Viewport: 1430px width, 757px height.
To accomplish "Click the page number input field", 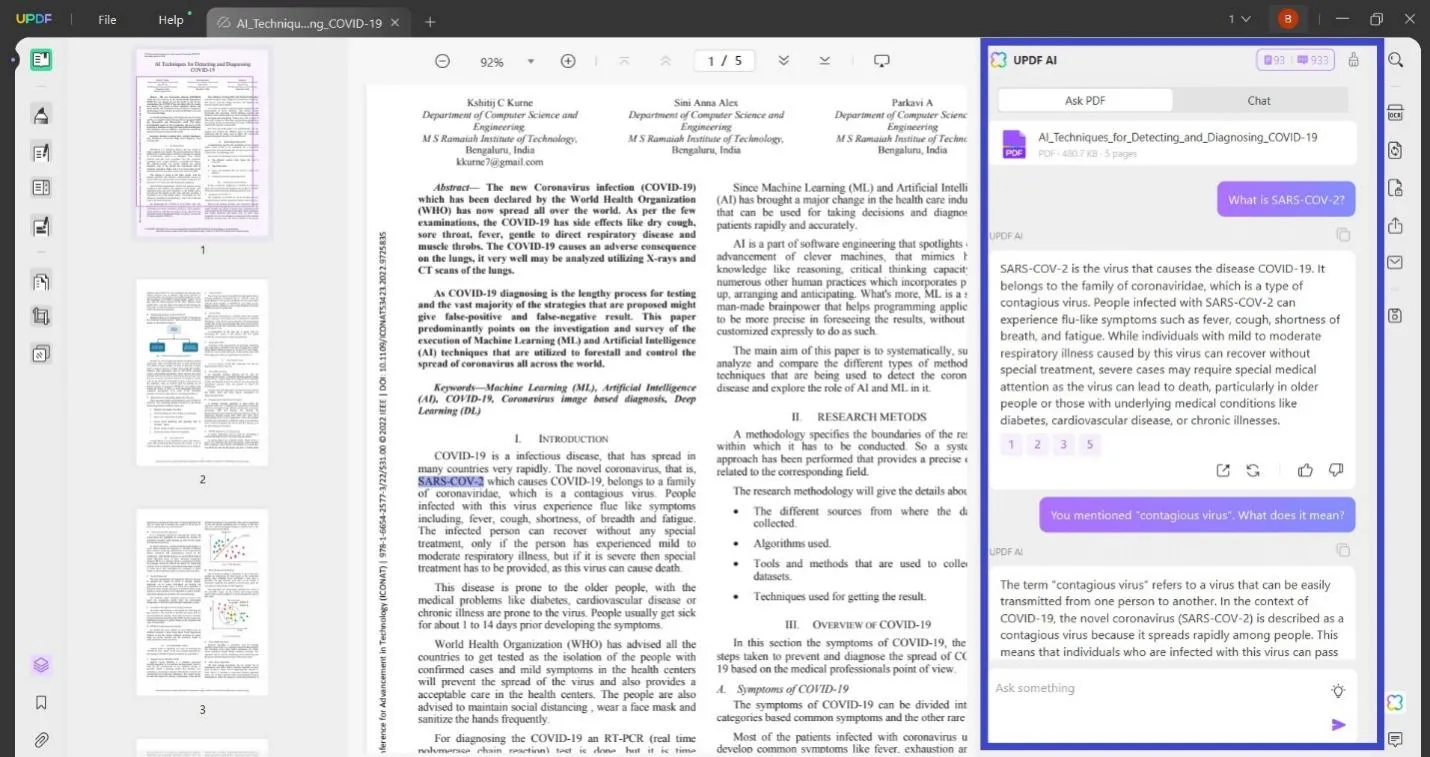I will (x=725, y=61).
